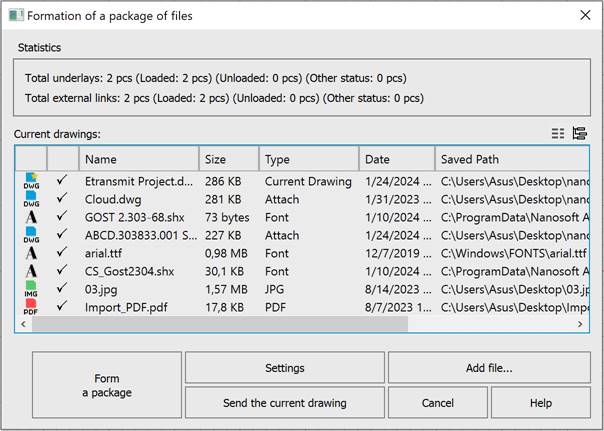Switch to tree view icon
The height and width of the screenshot is (431, 604).
coord(580,133)
